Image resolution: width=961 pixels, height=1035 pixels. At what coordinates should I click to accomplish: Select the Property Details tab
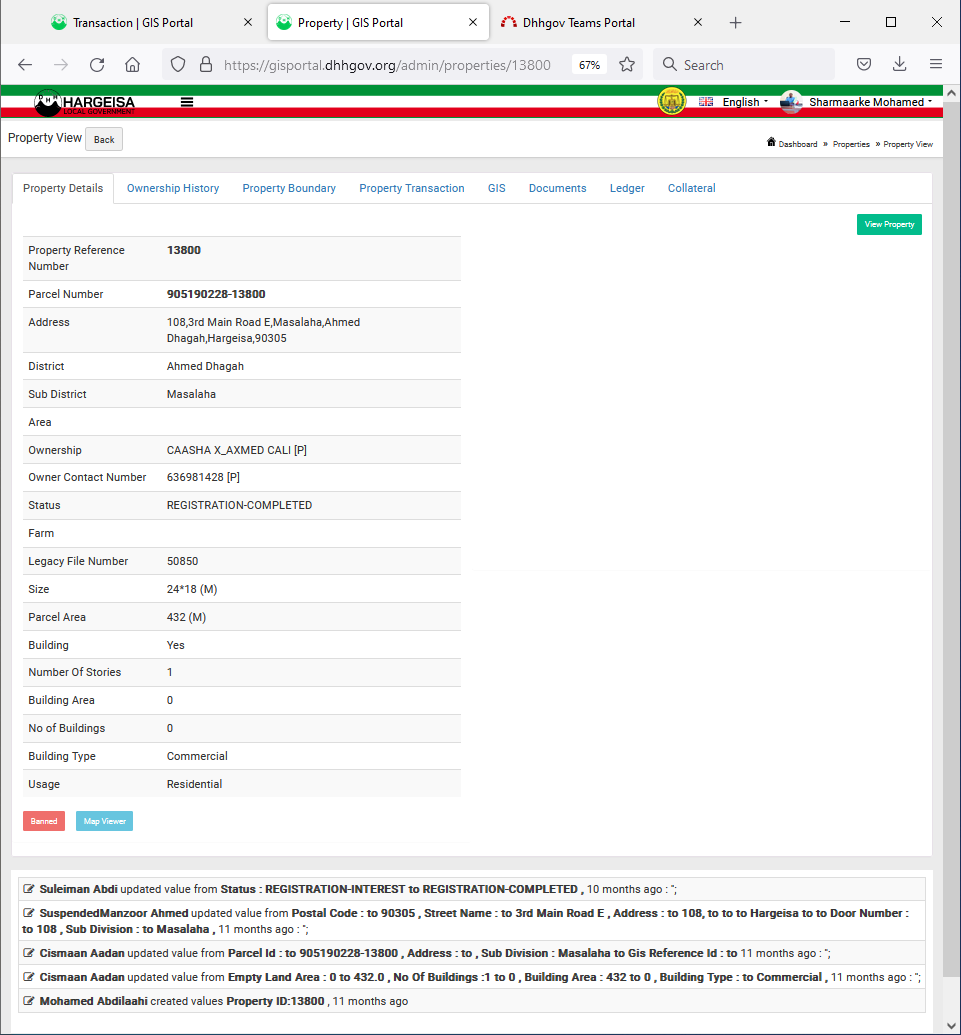coord(63,188)
